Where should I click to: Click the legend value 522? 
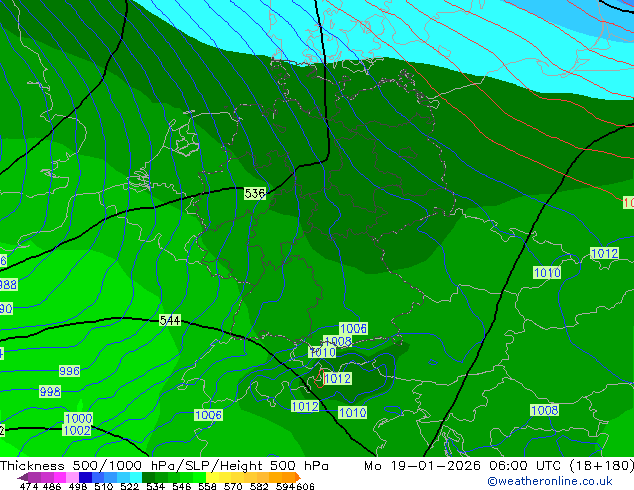tap(129, 486)
